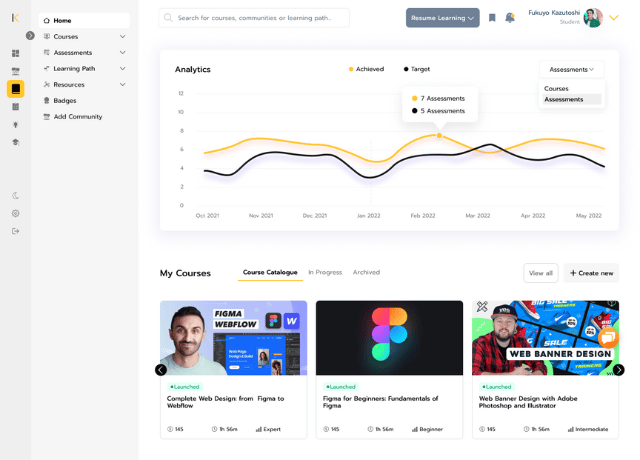Image resolution: width=640 pixels, height=460 pixels.
Task: Click Beginner level label on Figma course
Action: 427,429
